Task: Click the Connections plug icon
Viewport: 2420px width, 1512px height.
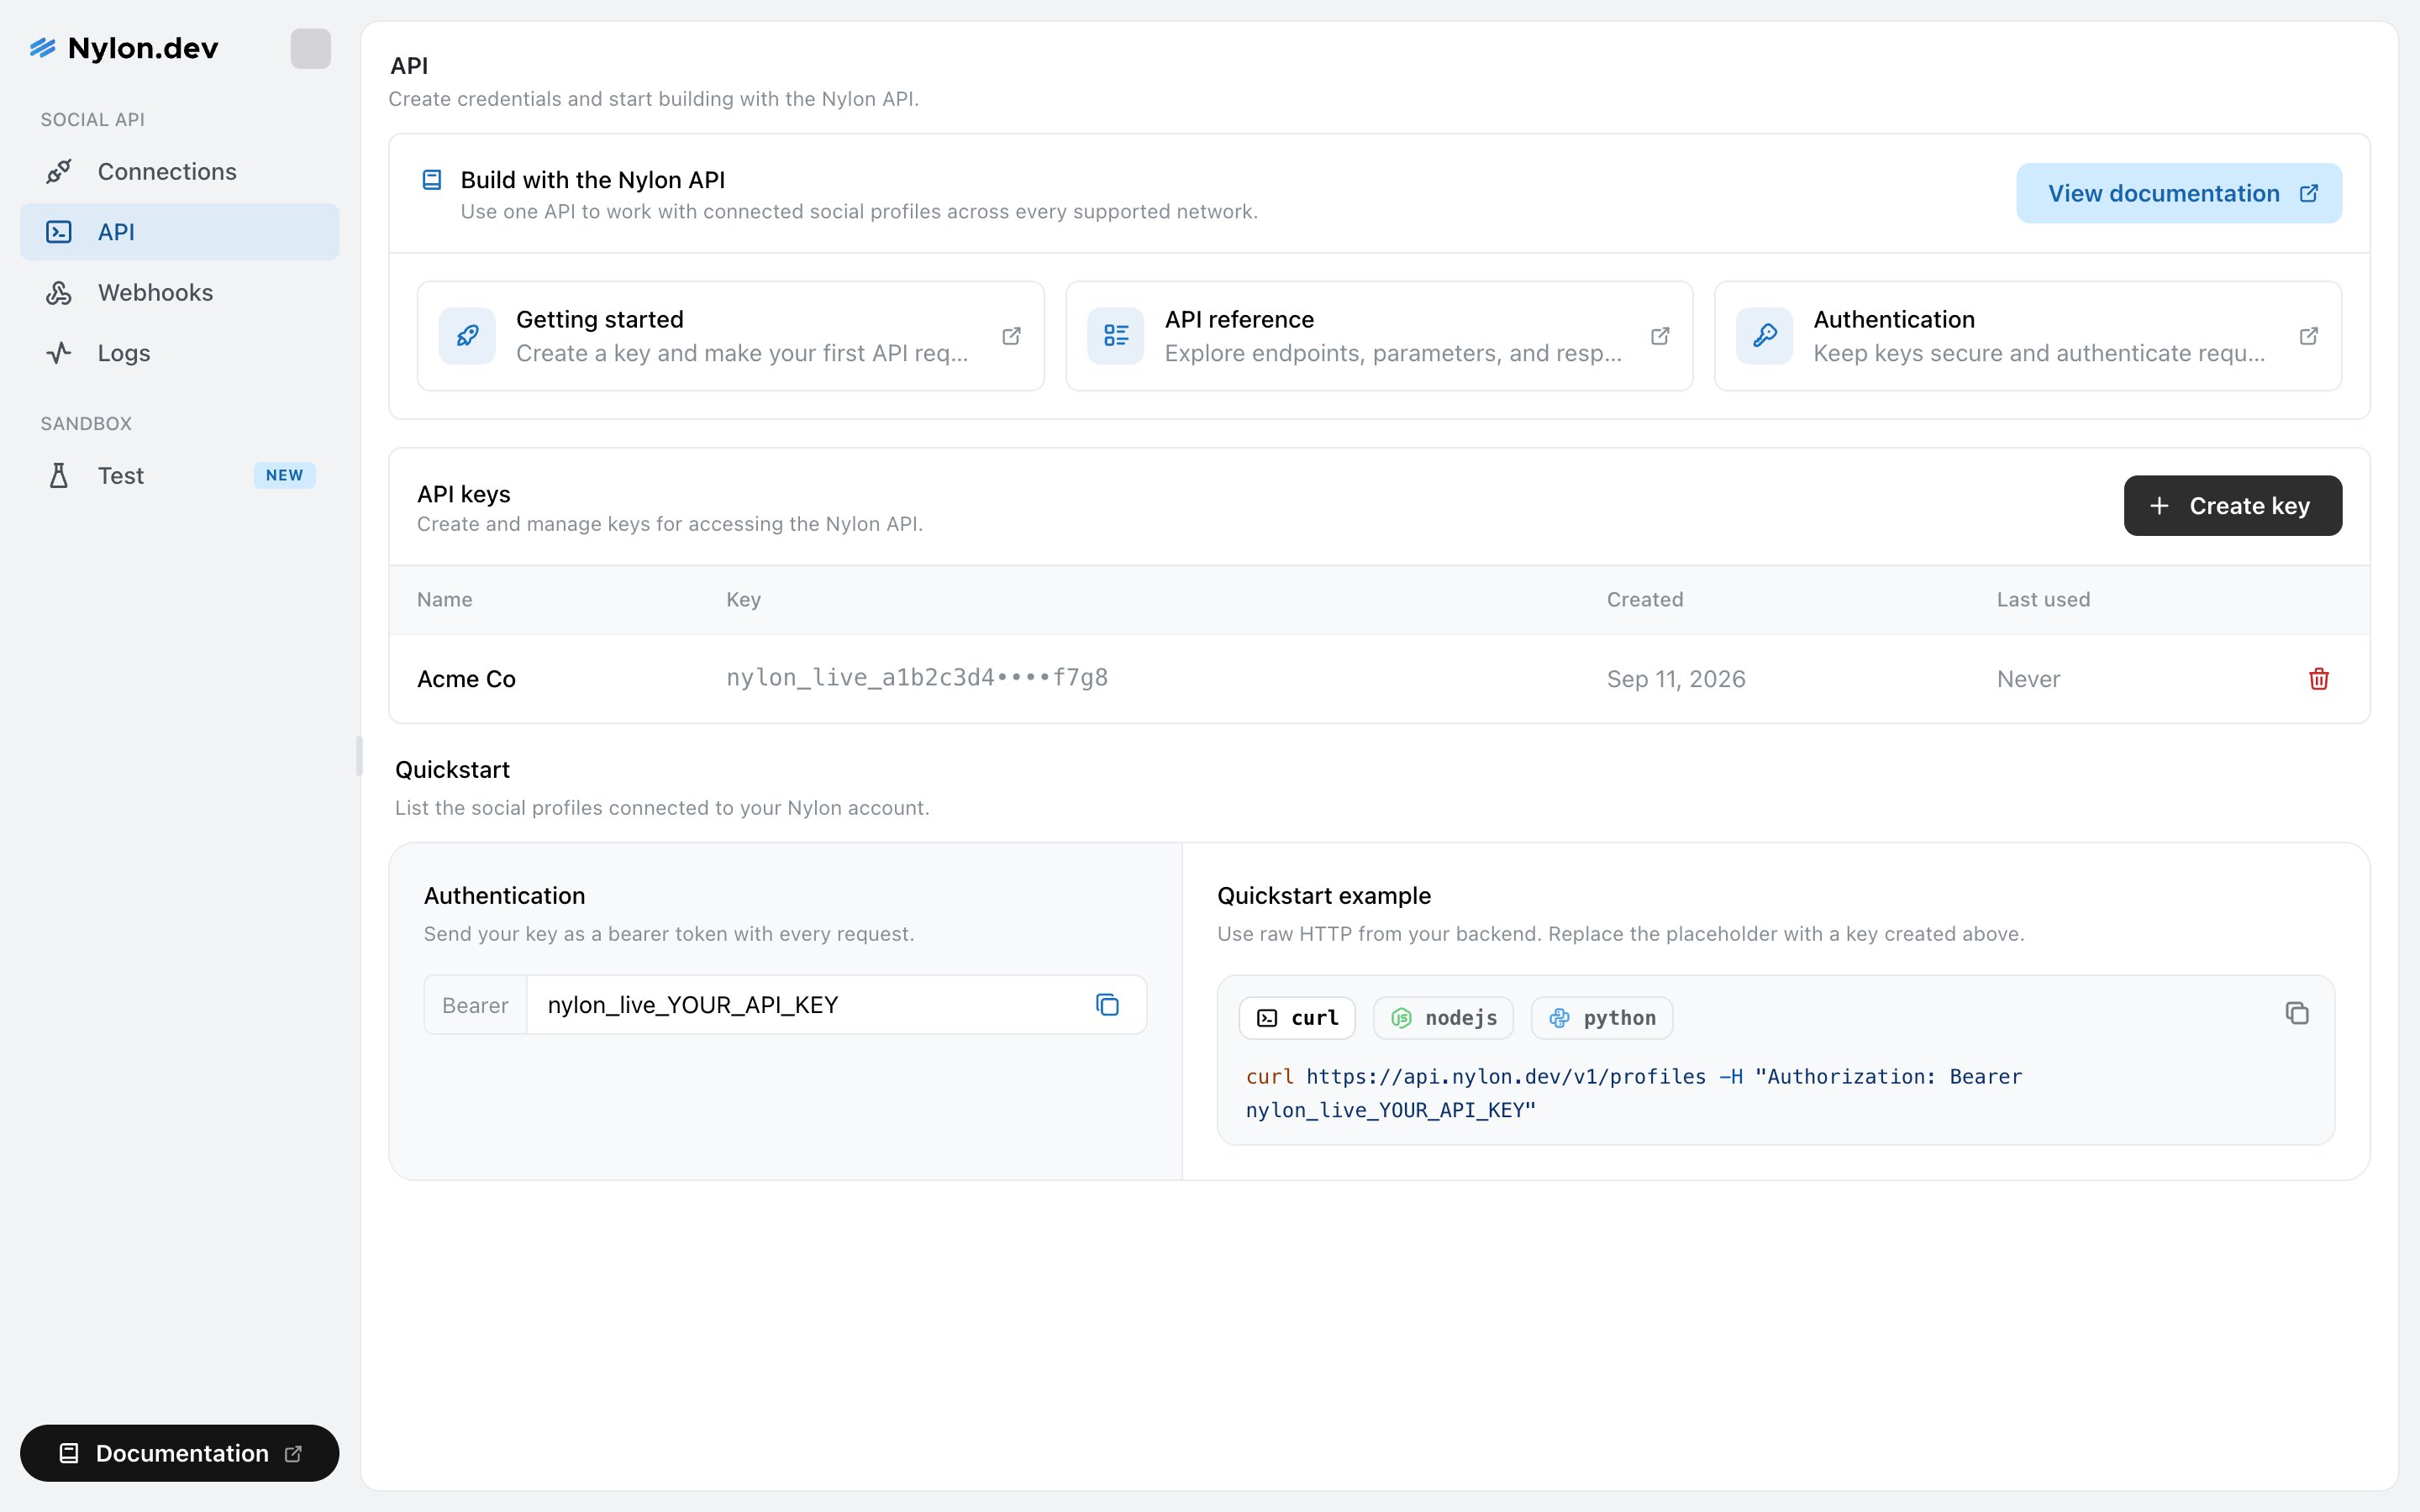Action: coord(59,171)
